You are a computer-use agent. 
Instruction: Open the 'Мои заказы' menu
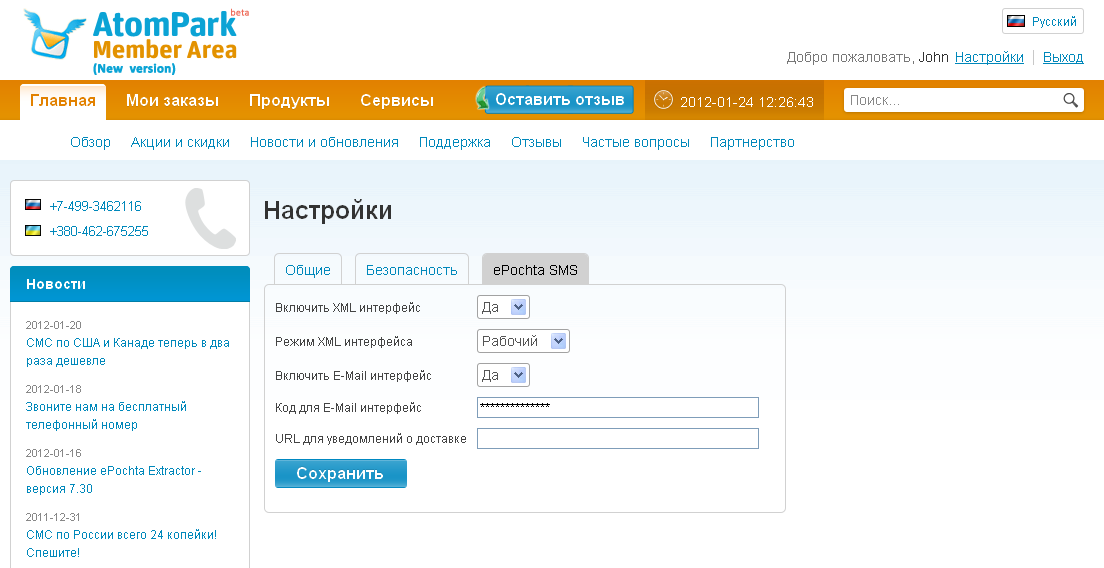(x=172, y=100)
